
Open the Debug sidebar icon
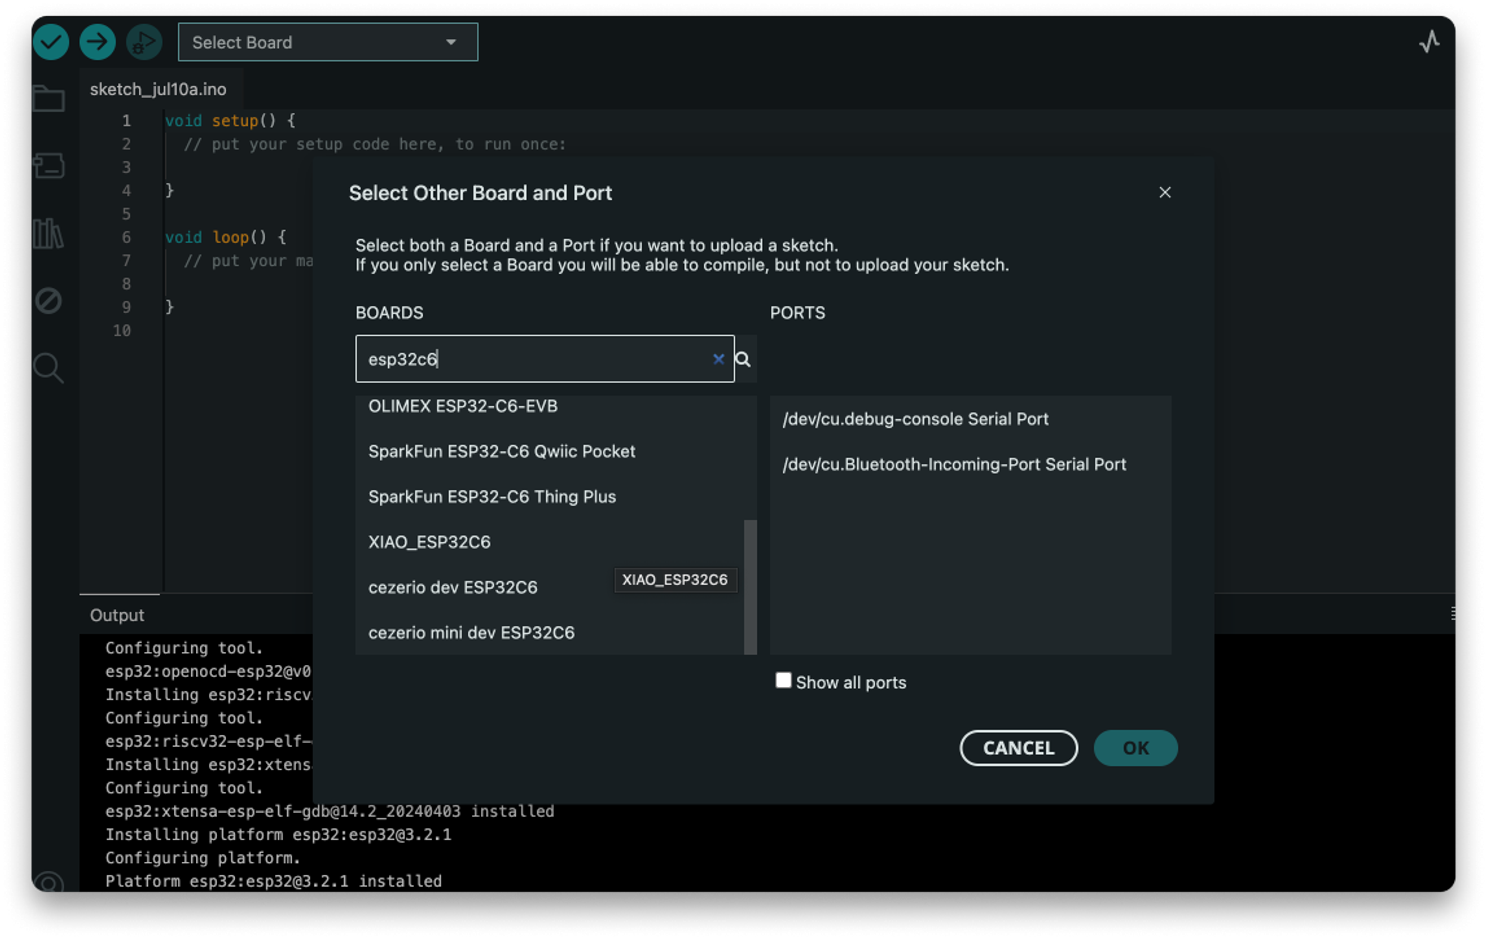[x=48, y=300]
